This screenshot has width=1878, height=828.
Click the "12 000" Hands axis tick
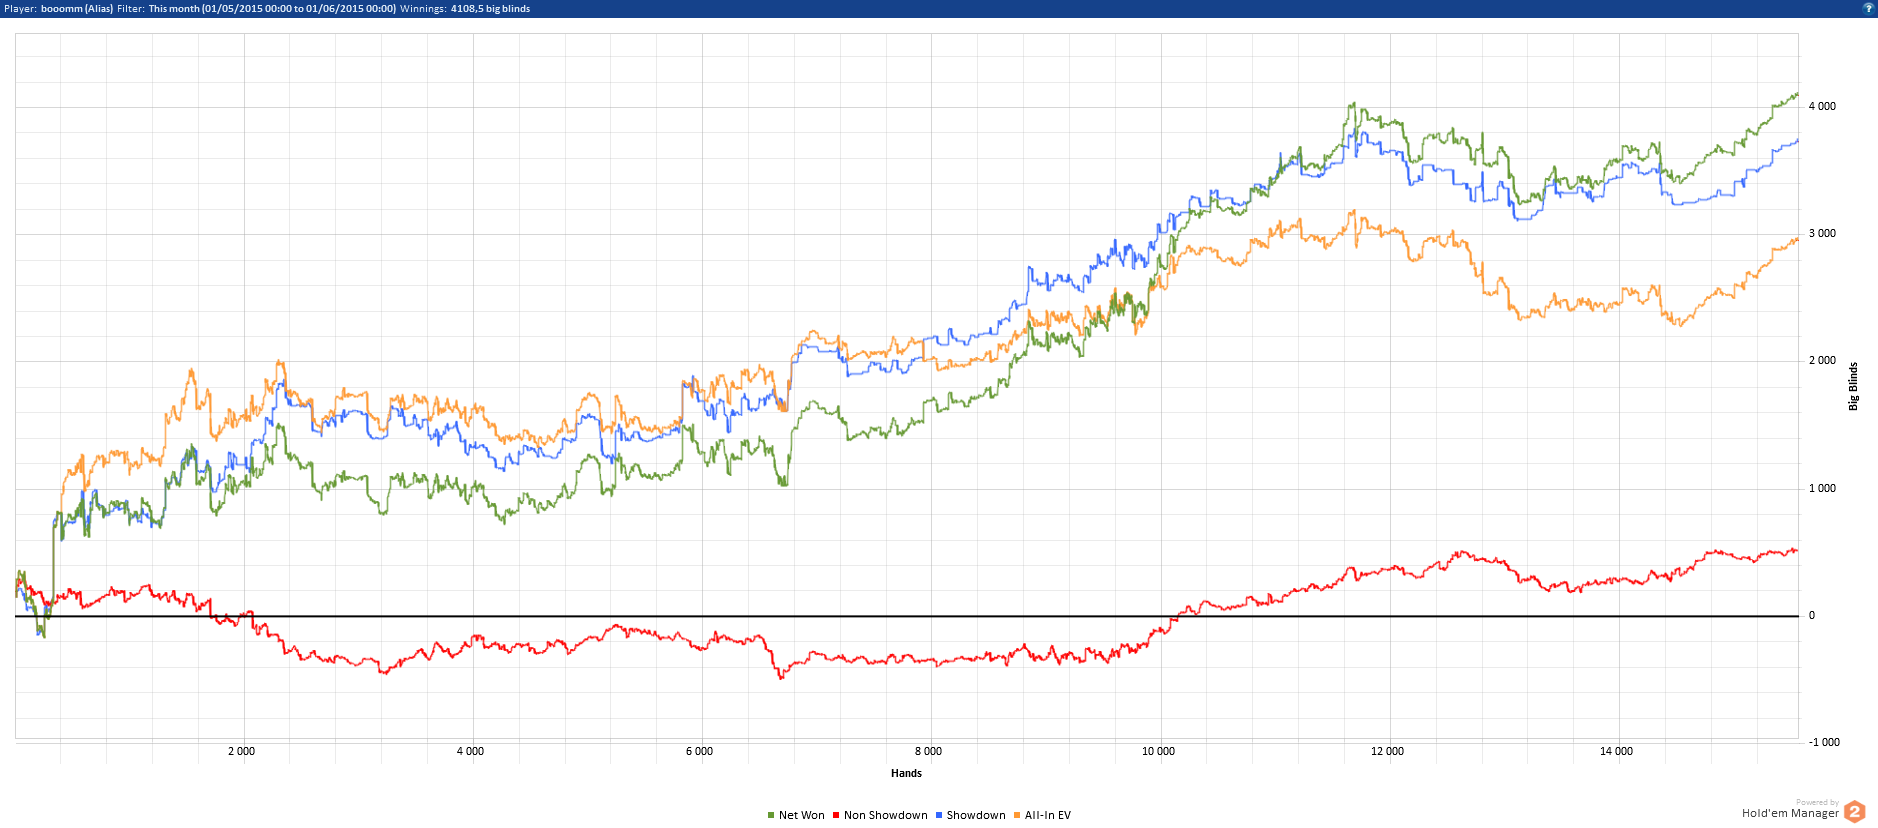point(1387,751)
